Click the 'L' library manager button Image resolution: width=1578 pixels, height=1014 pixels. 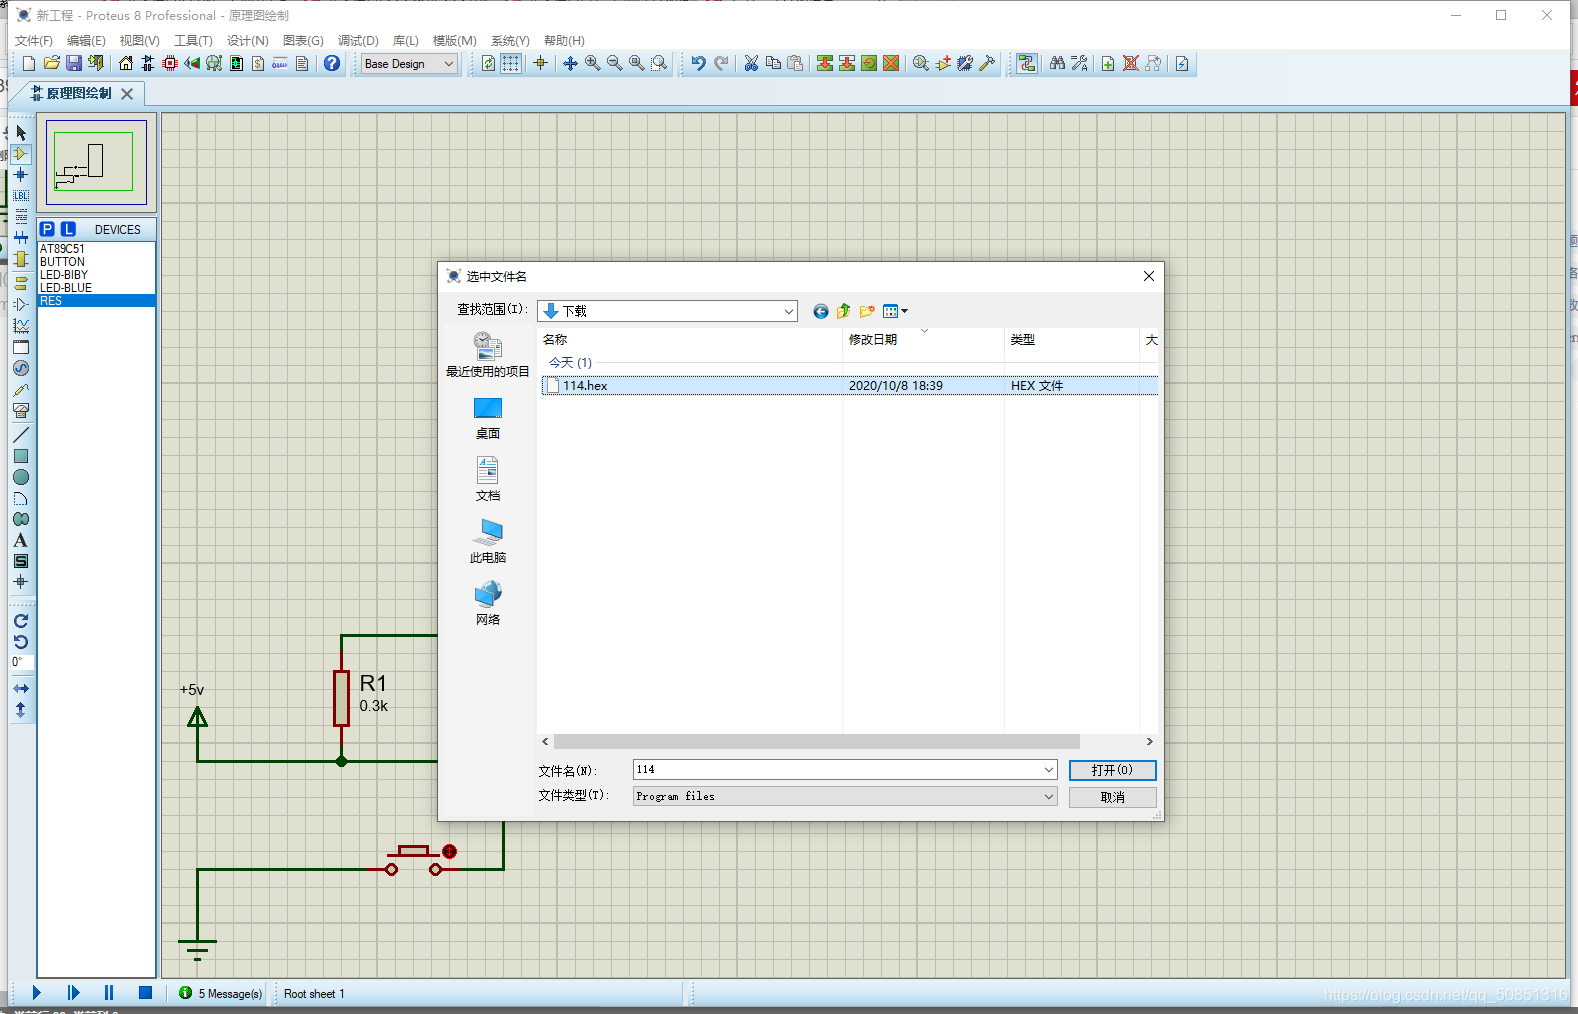[68, 229]
